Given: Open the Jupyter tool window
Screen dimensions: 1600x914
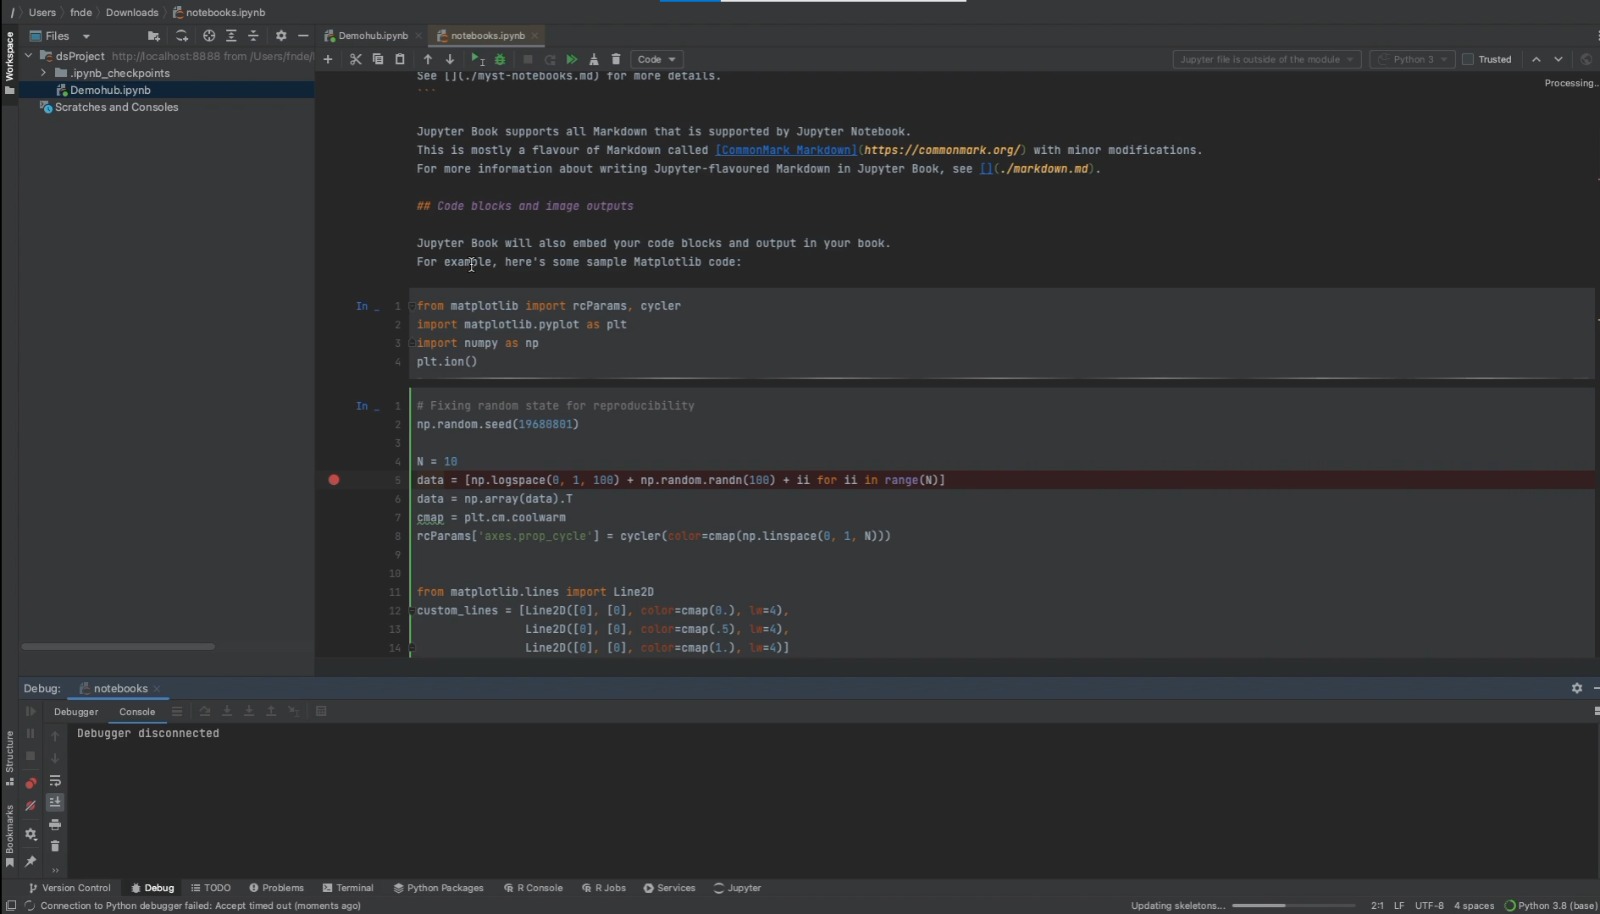Looking at the screenshot, I should pyautogui.click(x=737, y=888).
